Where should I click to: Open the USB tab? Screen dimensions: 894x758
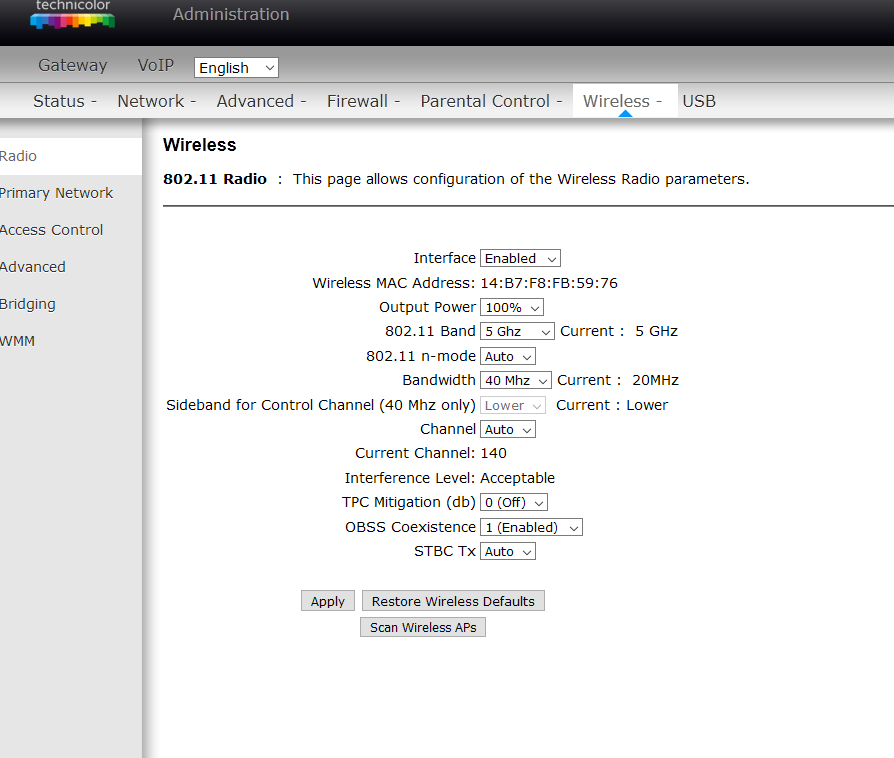pos(699,101)
